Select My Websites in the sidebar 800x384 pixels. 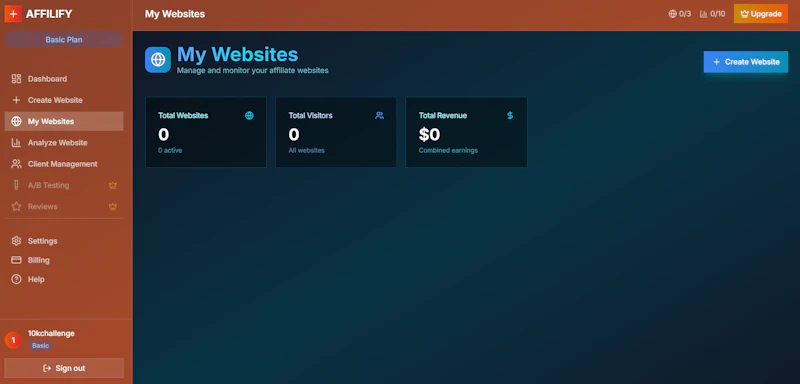[x=64, y=121]
